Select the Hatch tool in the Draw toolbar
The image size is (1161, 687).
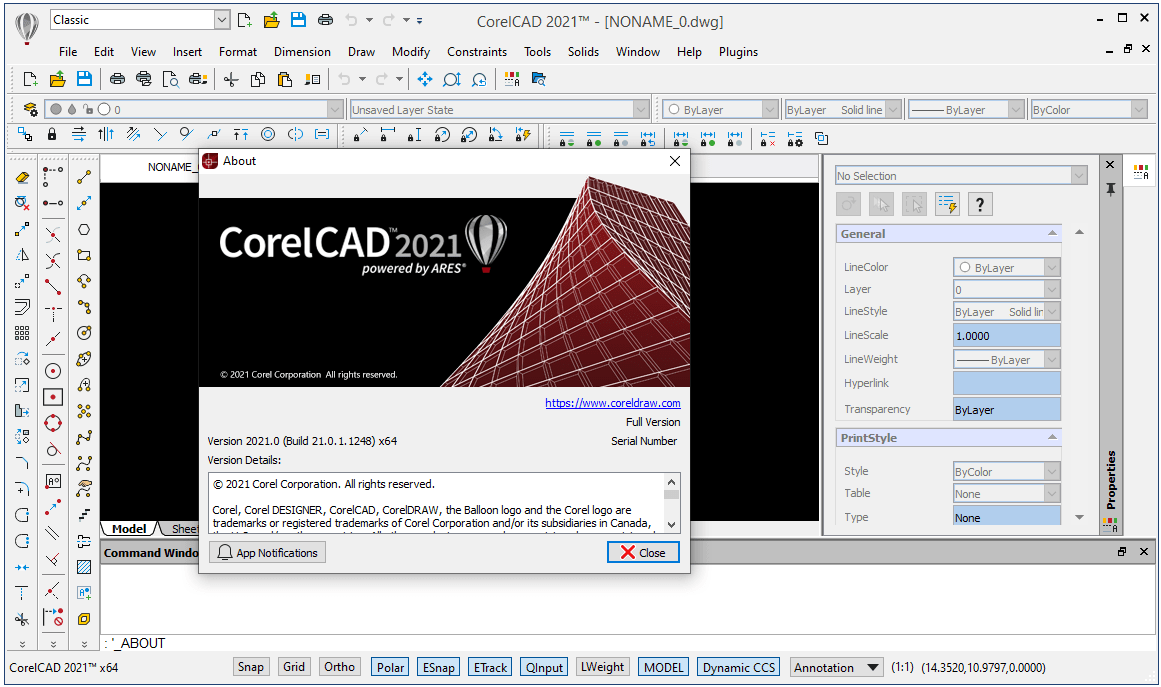coord(84,567)
